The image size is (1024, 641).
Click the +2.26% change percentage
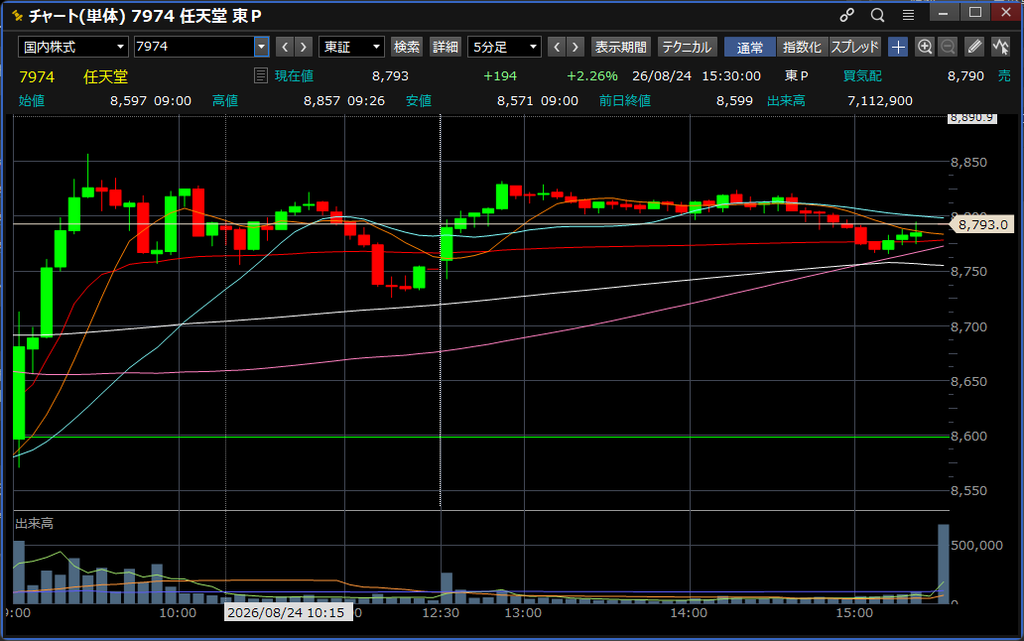pos(592,76)
